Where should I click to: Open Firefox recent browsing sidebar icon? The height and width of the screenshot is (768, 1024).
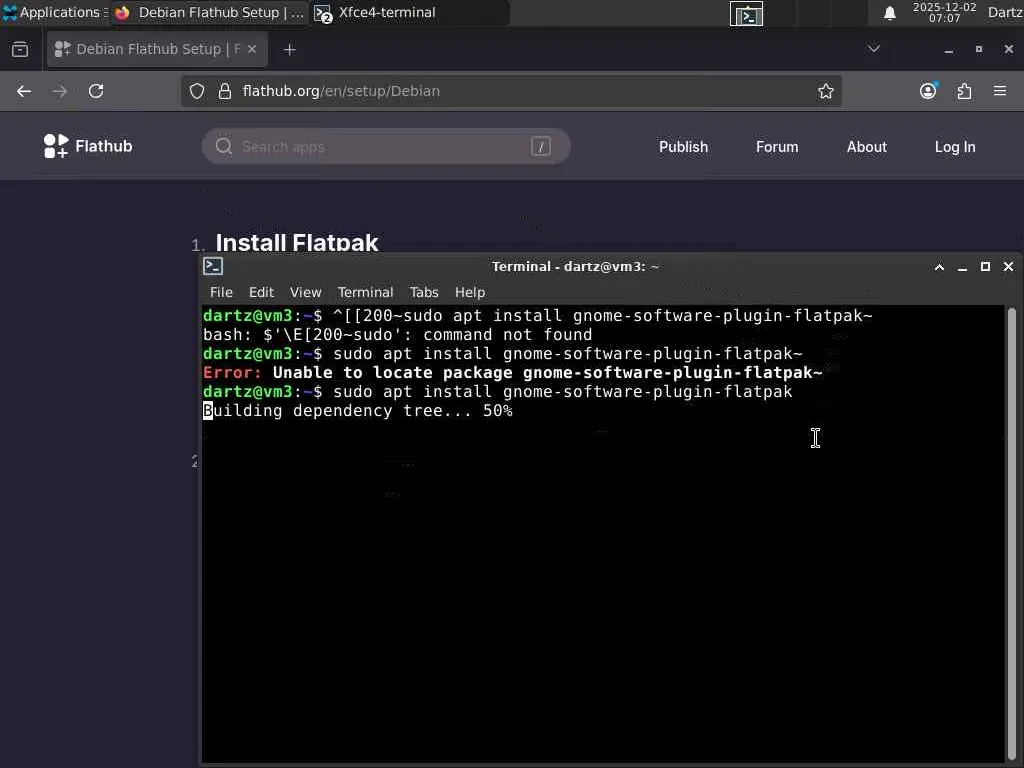coord(20,49)
